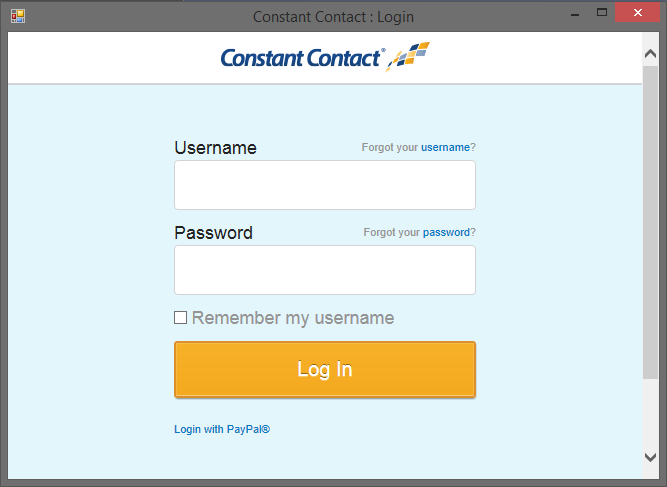Click the Password field label
This screenshot has width=667, height=487.
click(213, 233)
